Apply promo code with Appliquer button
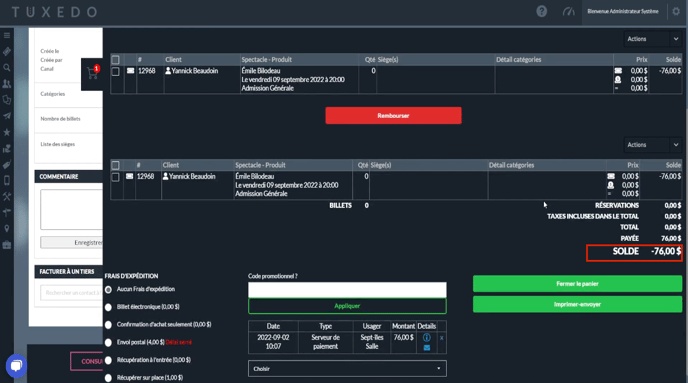 (x=347, y=306)
